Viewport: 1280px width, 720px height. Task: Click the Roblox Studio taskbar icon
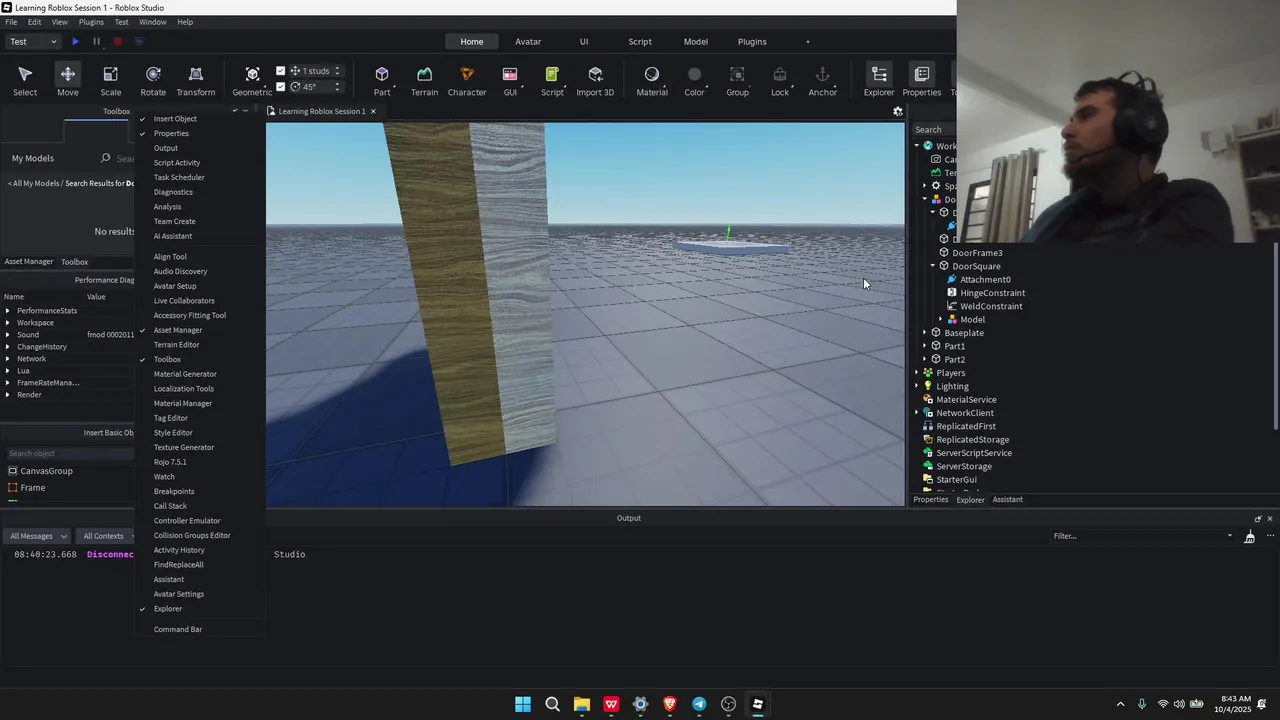click(x=758, y=704)
